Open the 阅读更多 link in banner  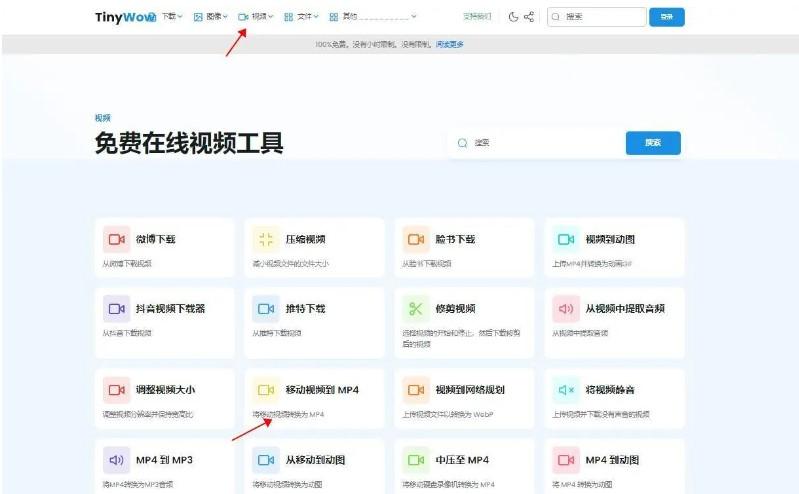click(x=449, y=44)
